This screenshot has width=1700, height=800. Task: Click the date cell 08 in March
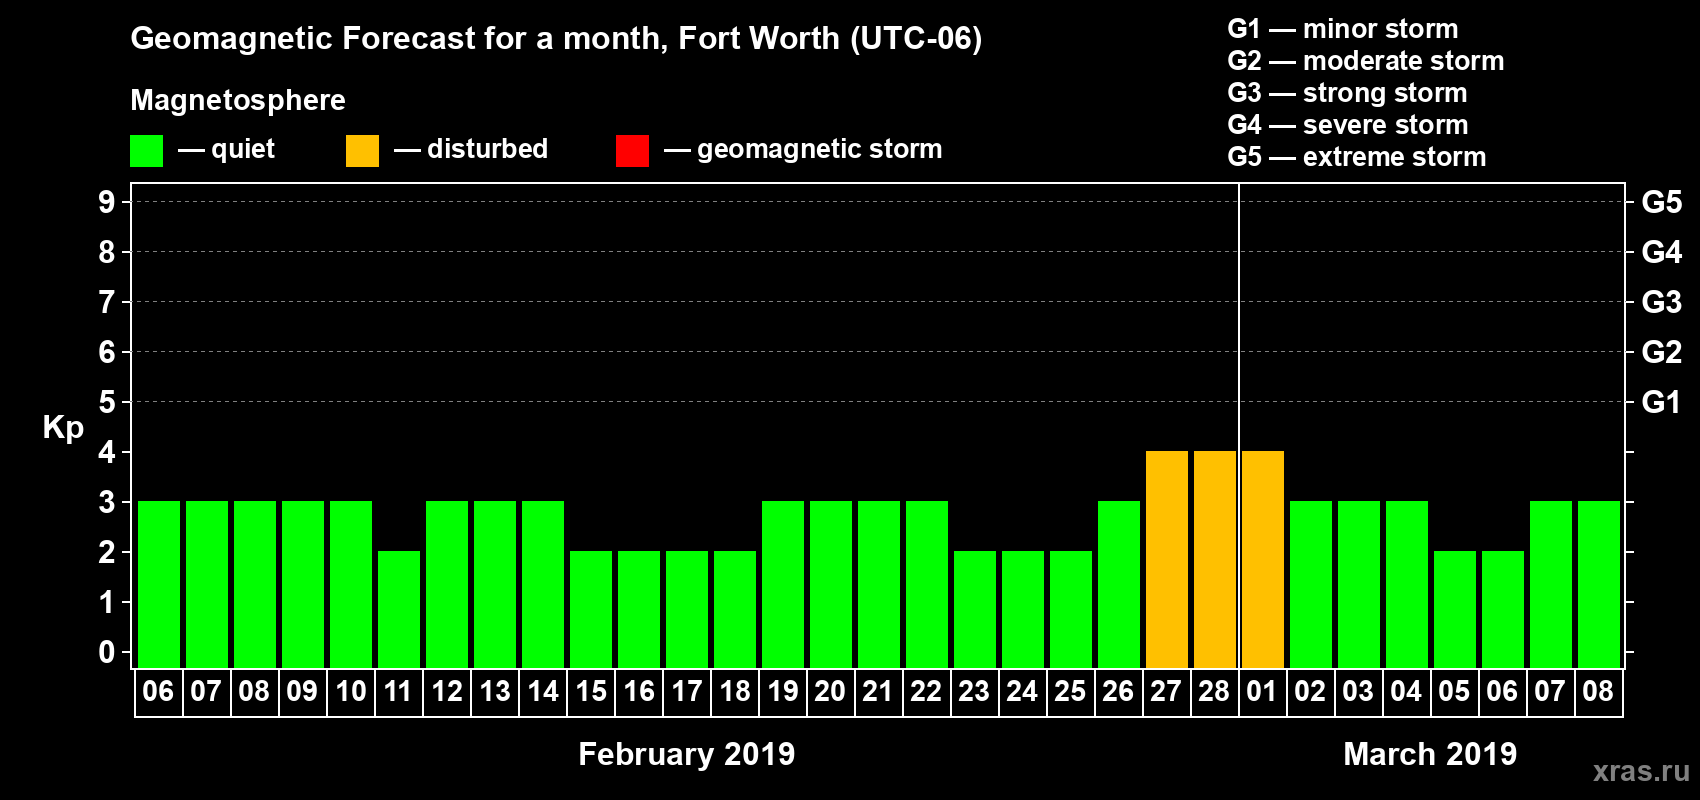pyautogui.click(x=1599, y=692)
